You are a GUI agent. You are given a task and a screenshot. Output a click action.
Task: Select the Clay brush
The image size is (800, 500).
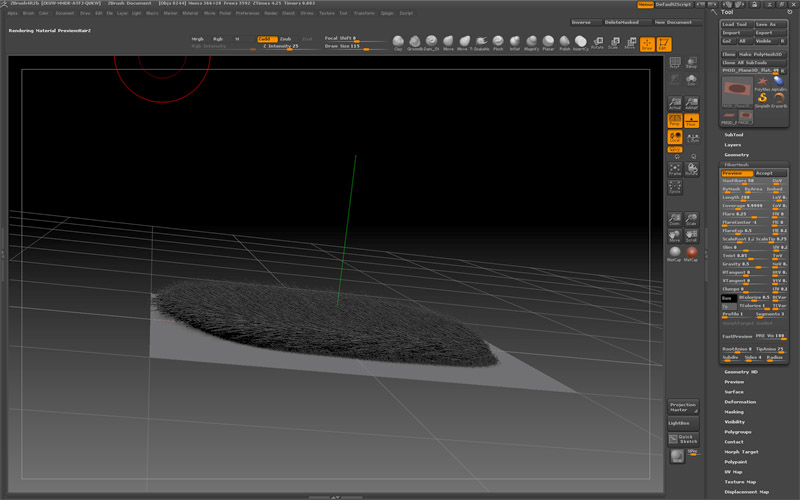[x=398, y=43]
